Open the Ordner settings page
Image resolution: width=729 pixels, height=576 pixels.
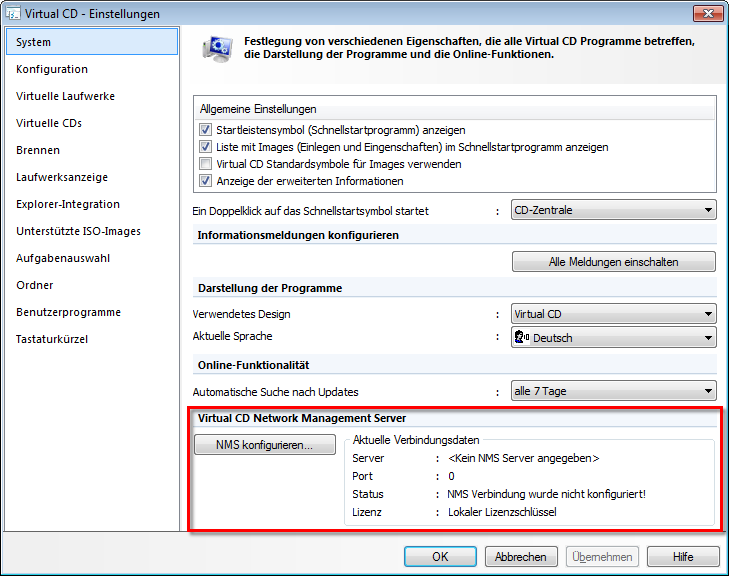coord(92,285)
